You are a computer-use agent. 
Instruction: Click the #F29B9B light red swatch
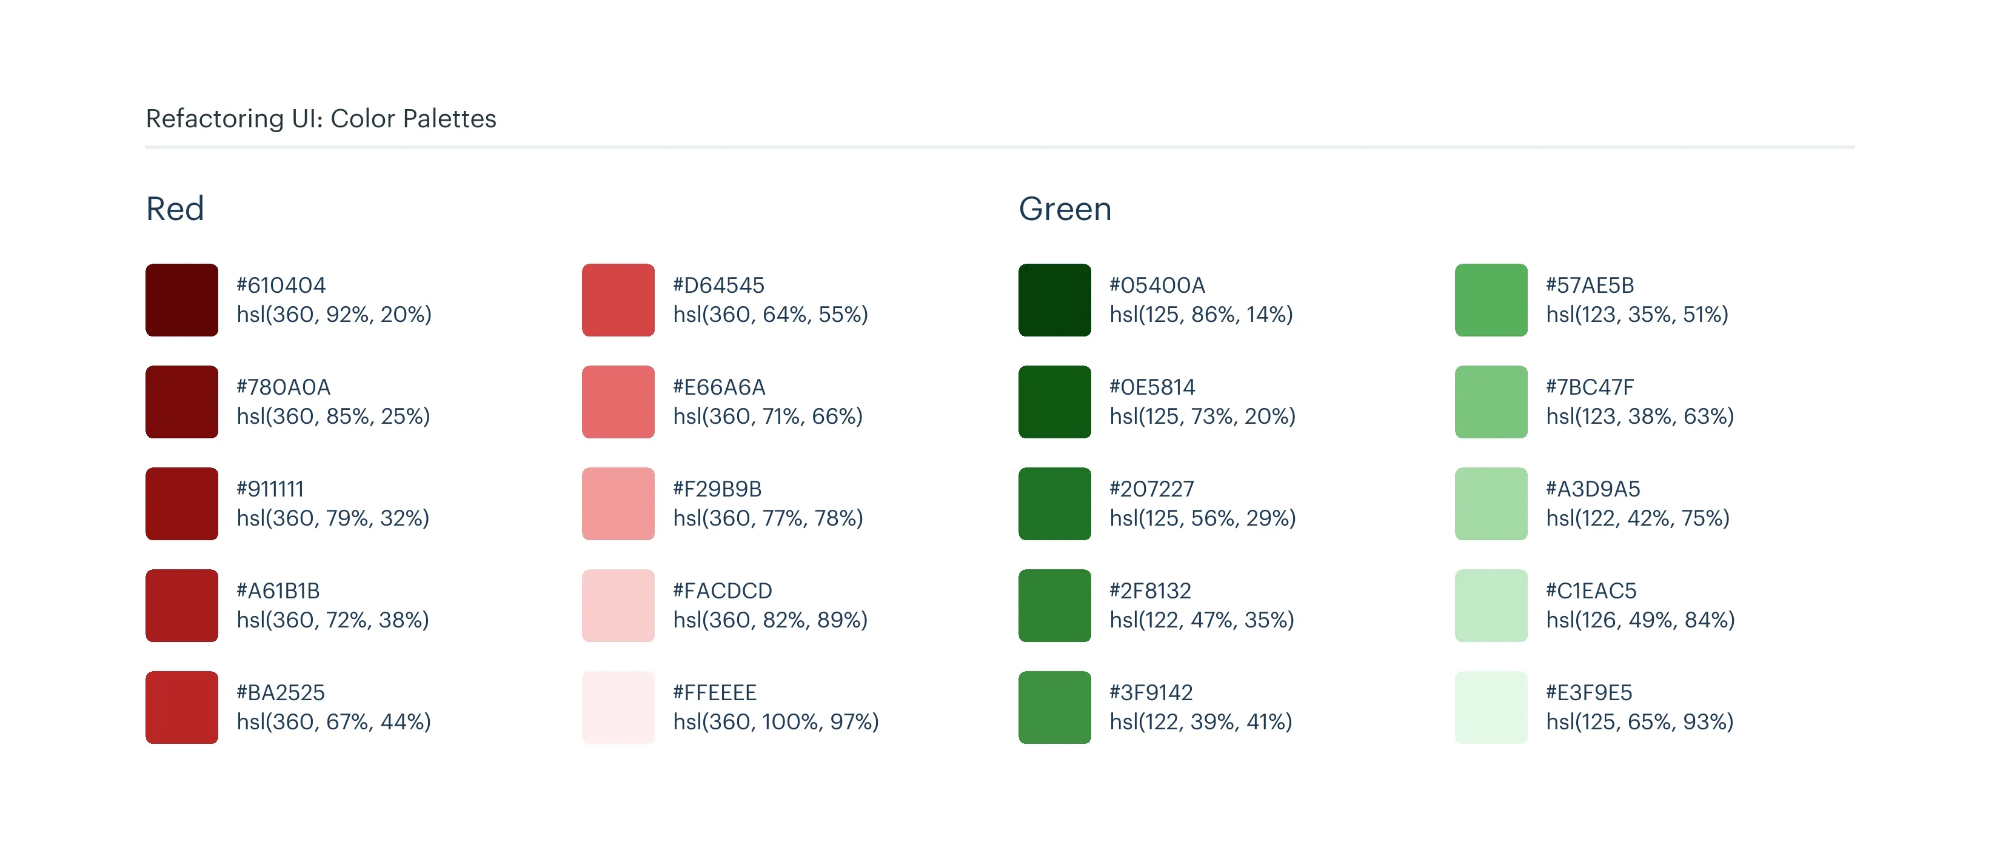tap(618, 504)
